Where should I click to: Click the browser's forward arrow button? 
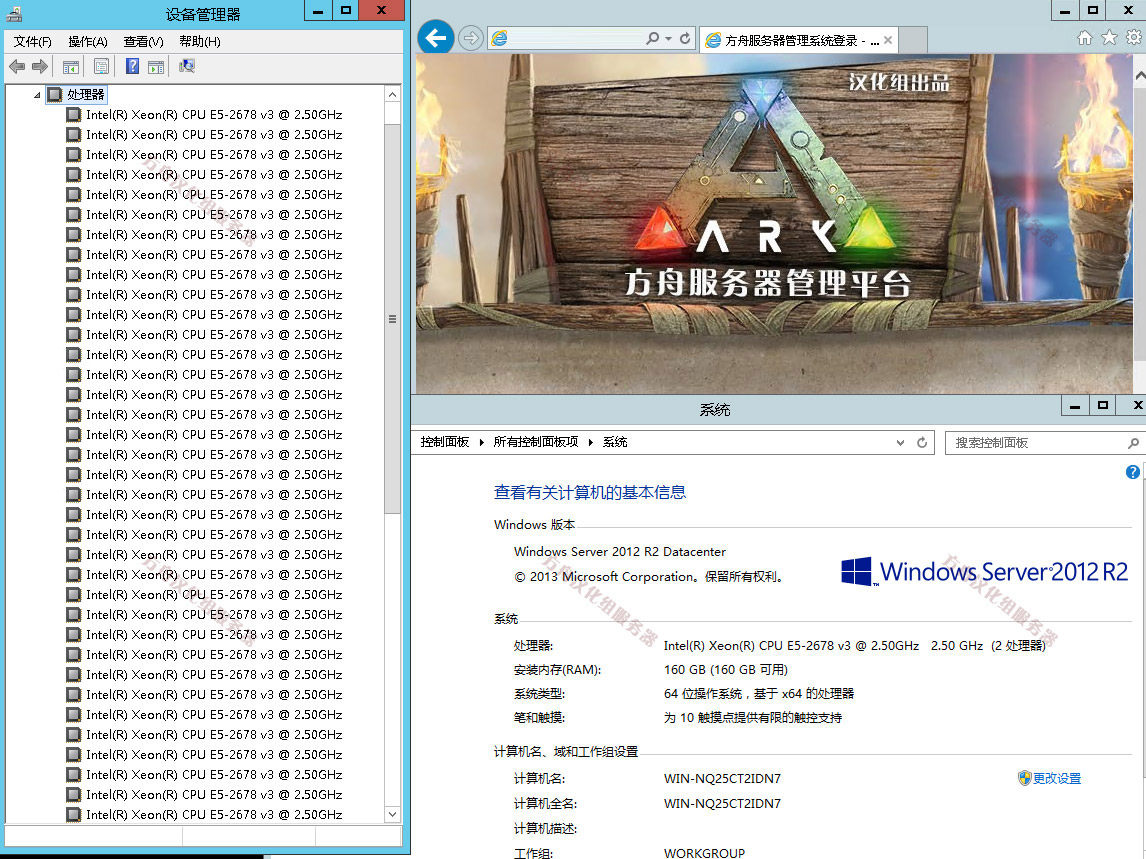point(471,38)
